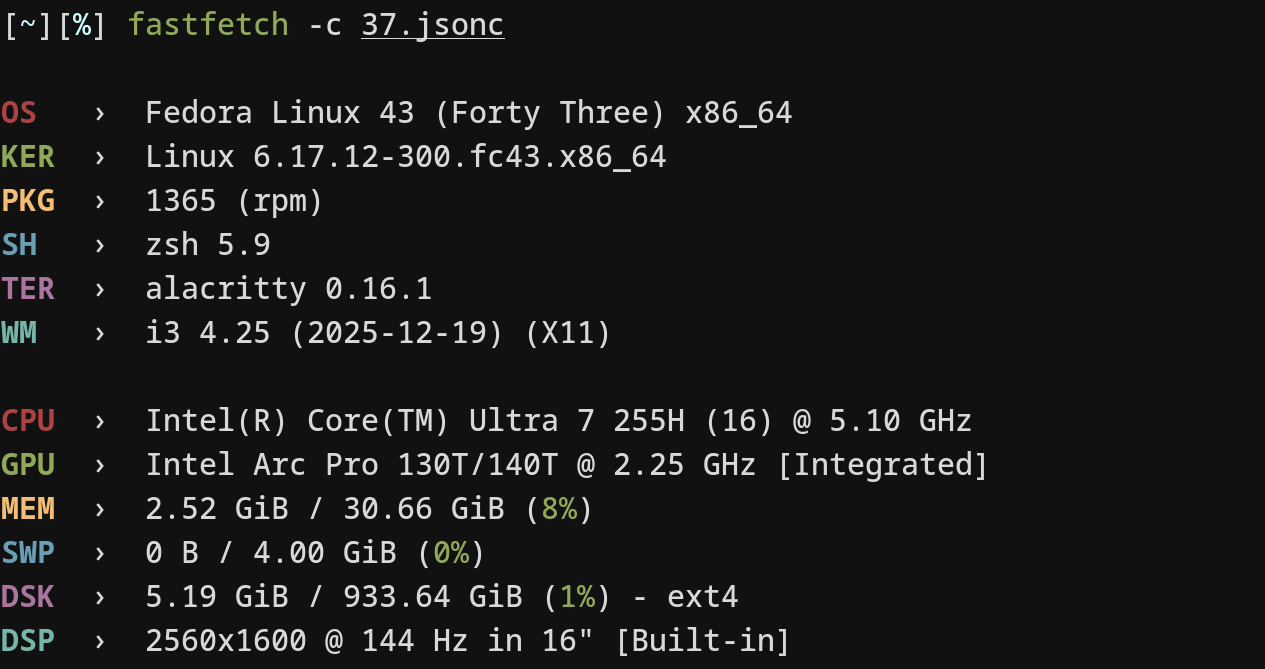Click the purple DSK label
Screen dimensions: 1265x669
(x=28, y=597)
